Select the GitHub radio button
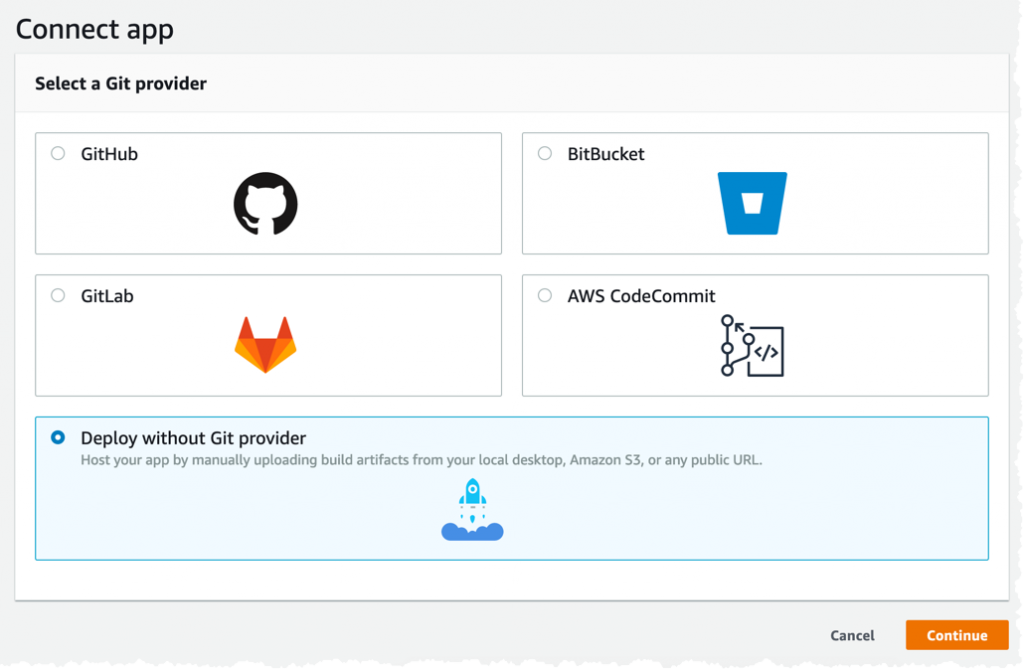Screen dimensions: 1024x669 [58, 154]
